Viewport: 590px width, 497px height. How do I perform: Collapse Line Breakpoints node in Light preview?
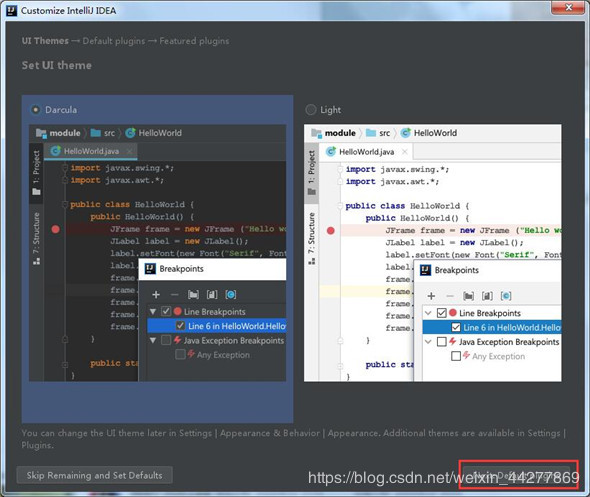pos(428,313)
